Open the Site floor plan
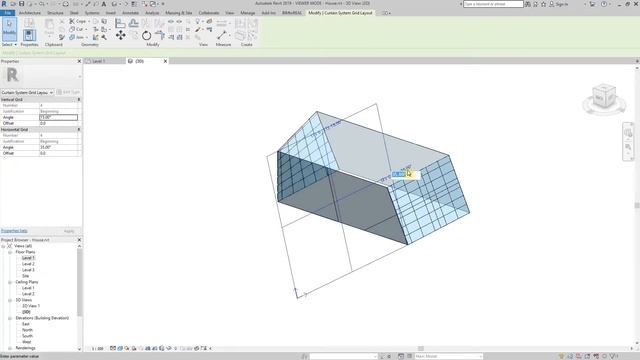Viewport: 640px width, 360px height. (x=25, y=276)
